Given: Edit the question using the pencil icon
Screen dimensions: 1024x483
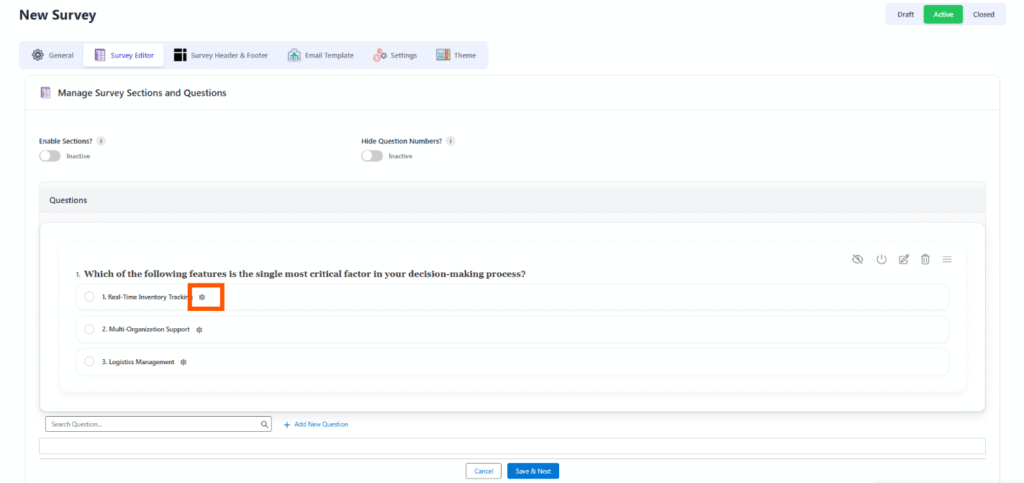Looking at the screenshot, I should pos(903,259).
